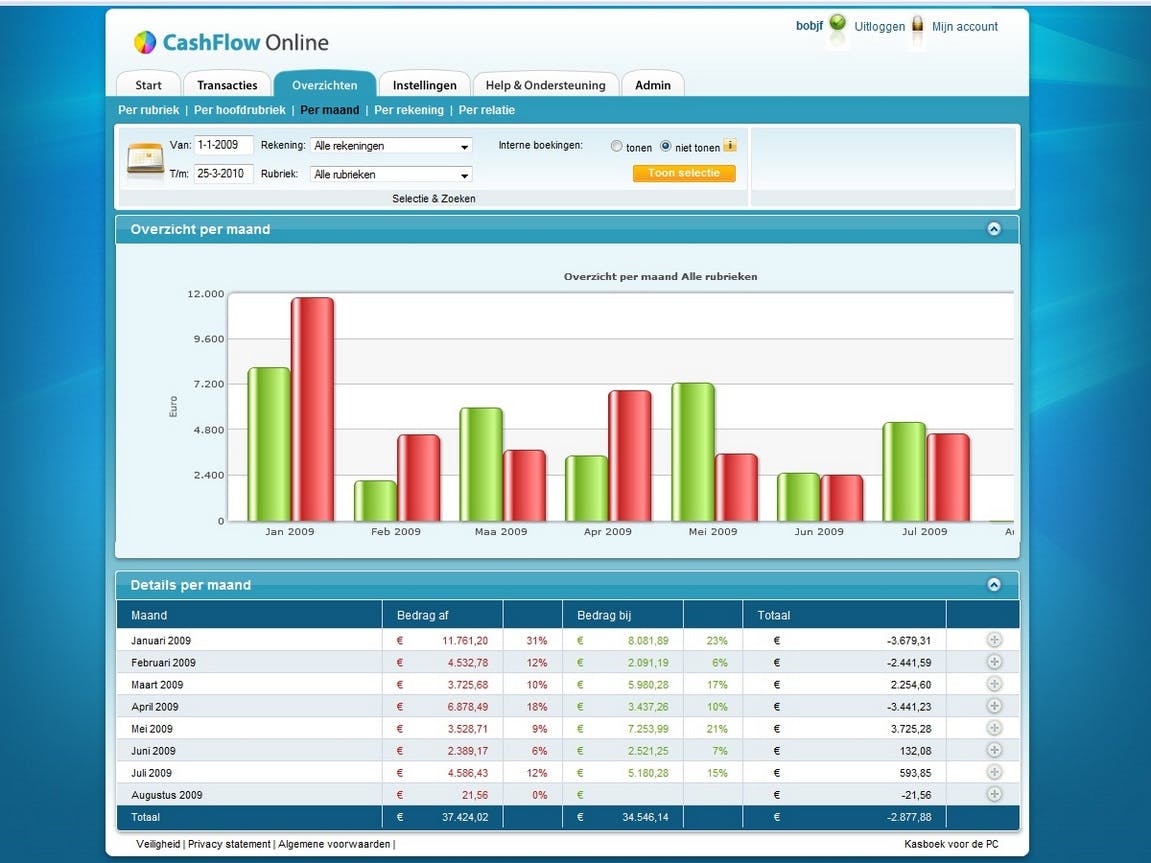Click the info icon next to niet tonen
This screenshot has height=863, width=1151.
730,145
